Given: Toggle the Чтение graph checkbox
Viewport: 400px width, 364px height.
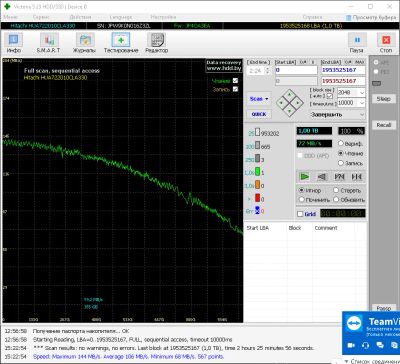Looking at the screenshot, I should (235, 81).
